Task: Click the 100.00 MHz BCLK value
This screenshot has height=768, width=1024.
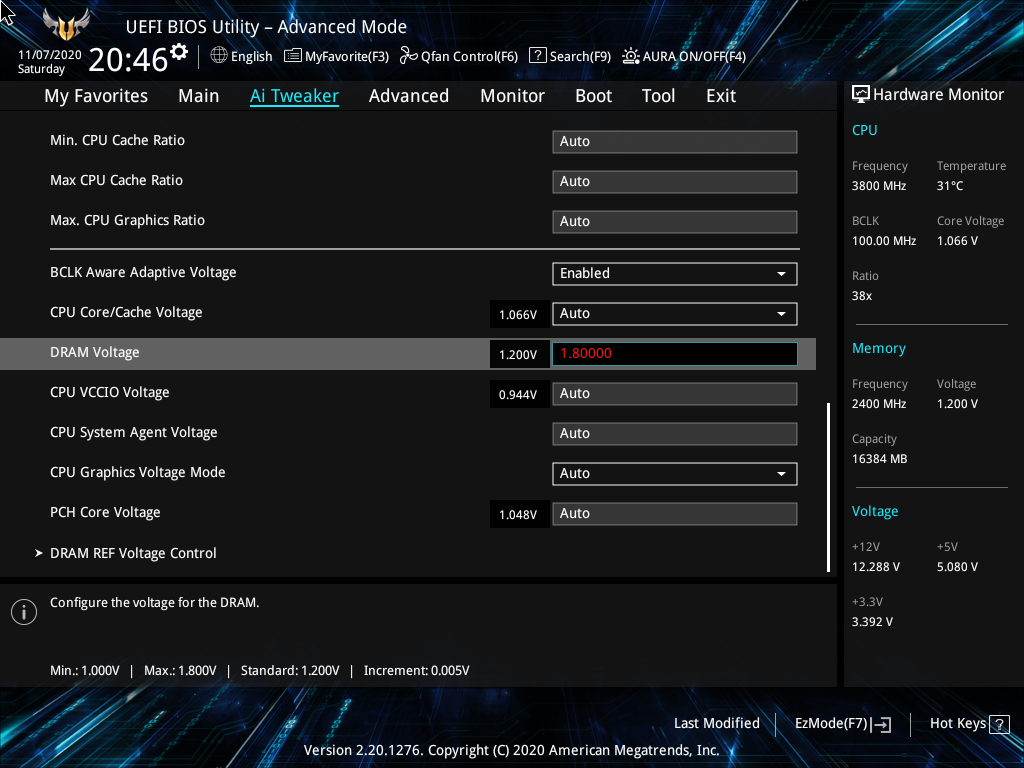Action: (x=884, y=241)
